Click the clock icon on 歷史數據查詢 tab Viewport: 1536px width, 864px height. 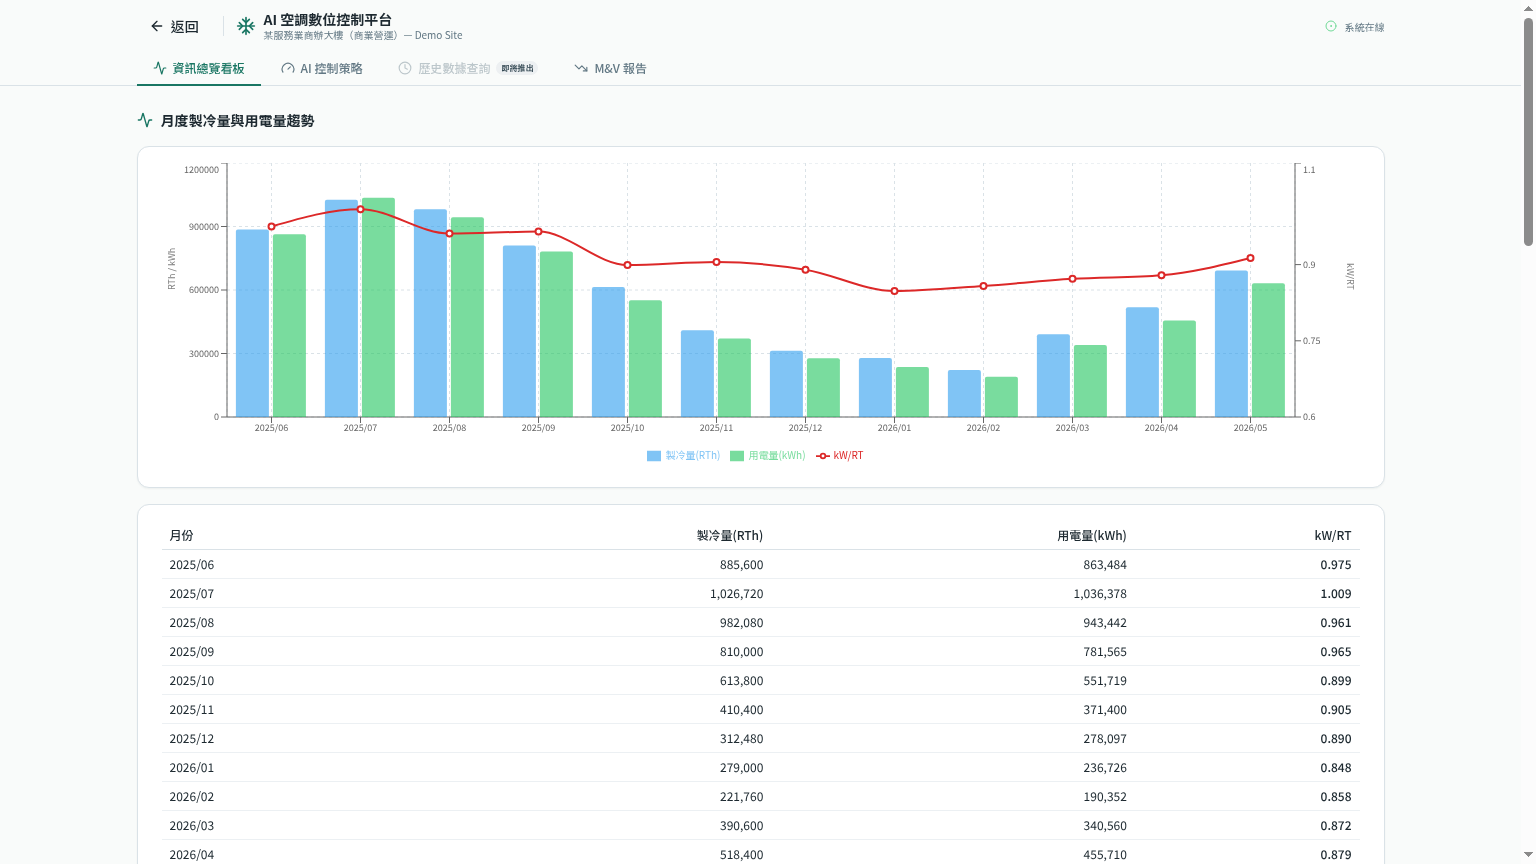click(405, 69)
